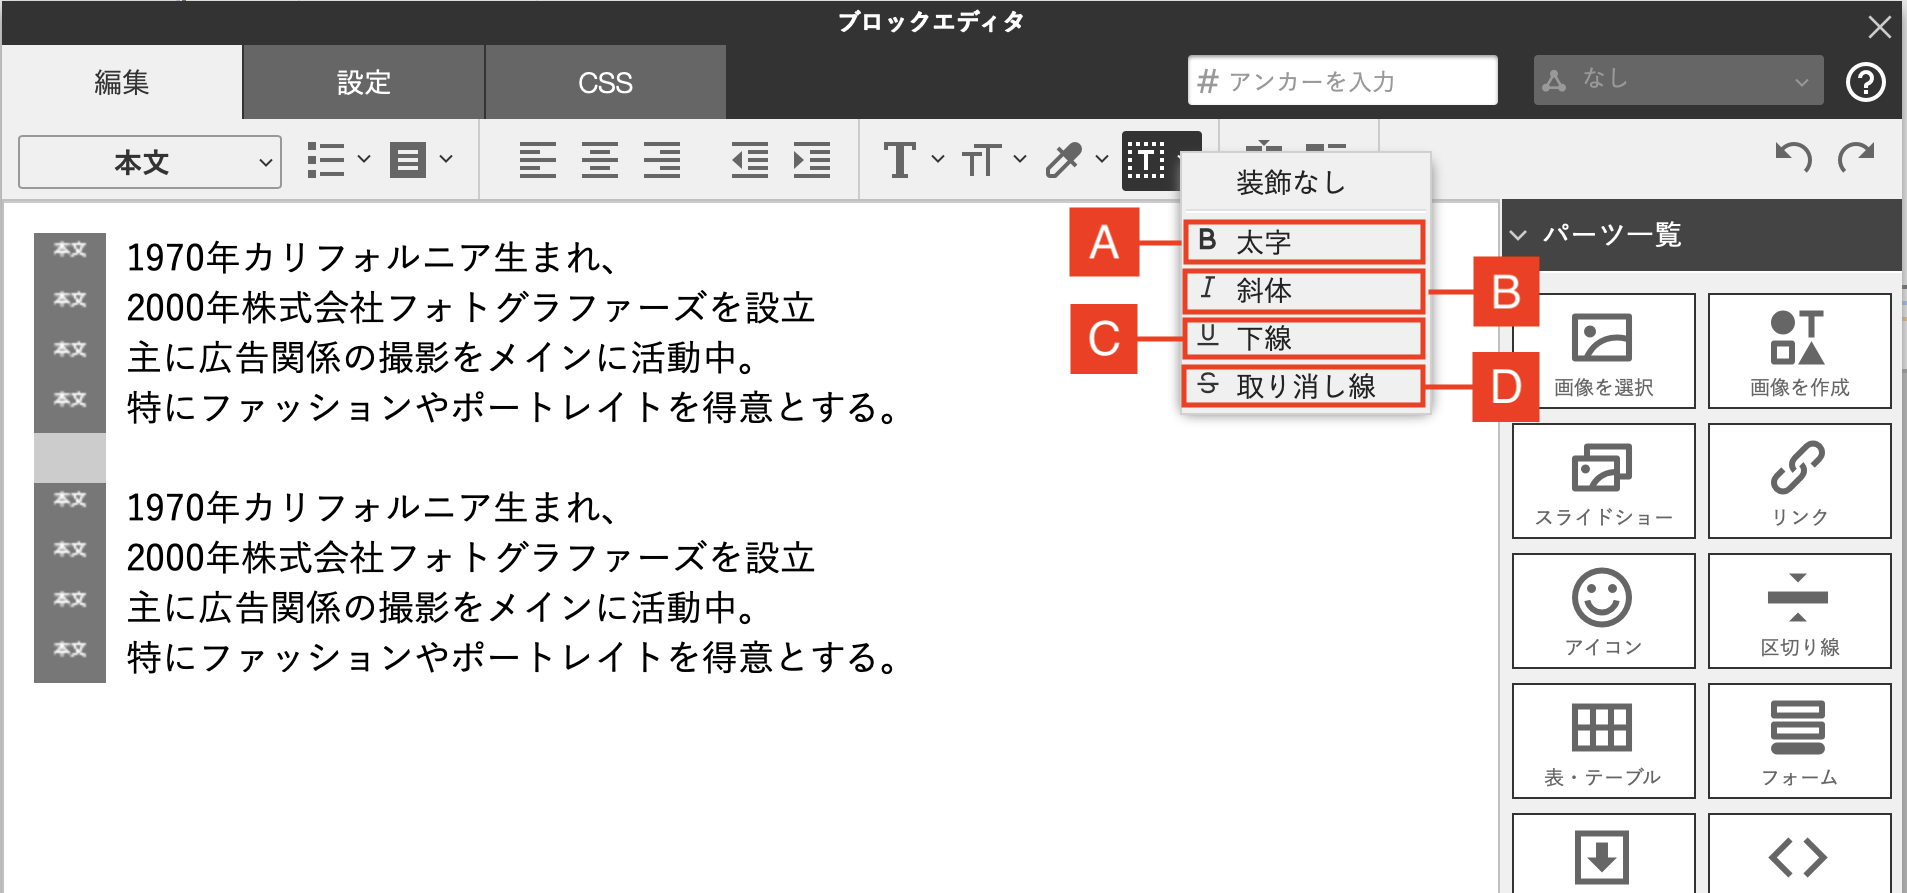Screen dimensions: 1907x893
Task: Click the text decoration icon
Action: pyautogui.click(x=1146, y=160)
